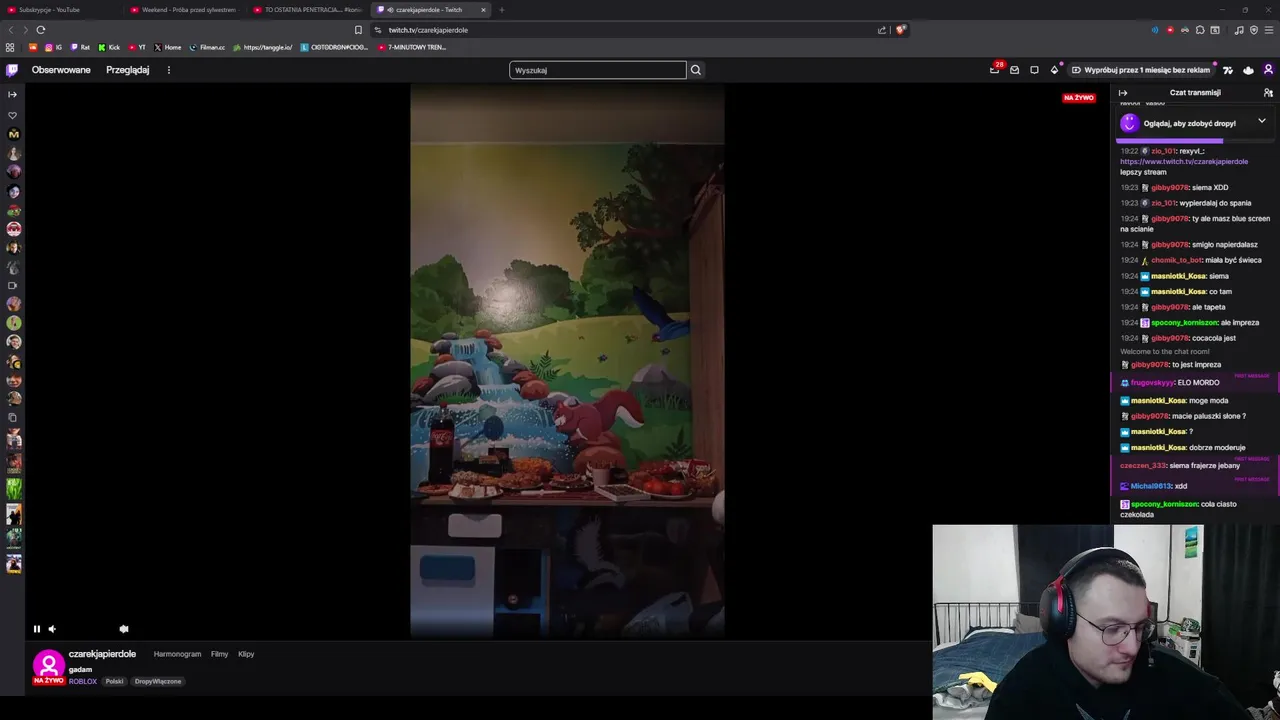Click username czeczen_333 in chat
Screen dimensions: 1280x720
[x=1143, y=465]
